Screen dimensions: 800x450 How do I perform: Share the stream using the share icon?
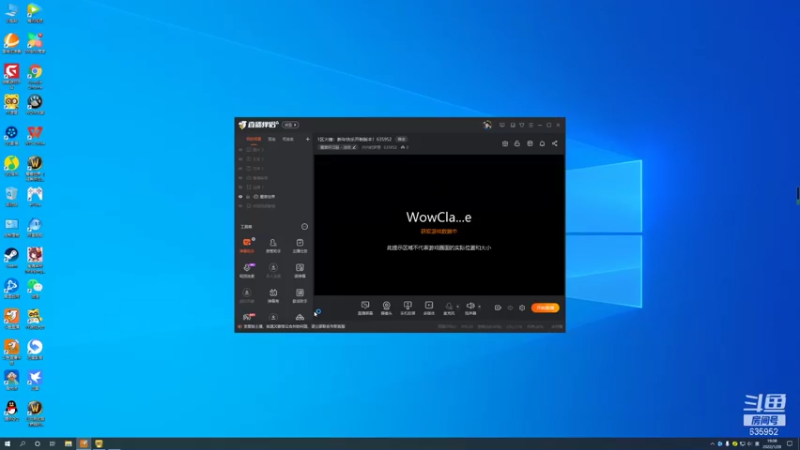tap(555, 143)
